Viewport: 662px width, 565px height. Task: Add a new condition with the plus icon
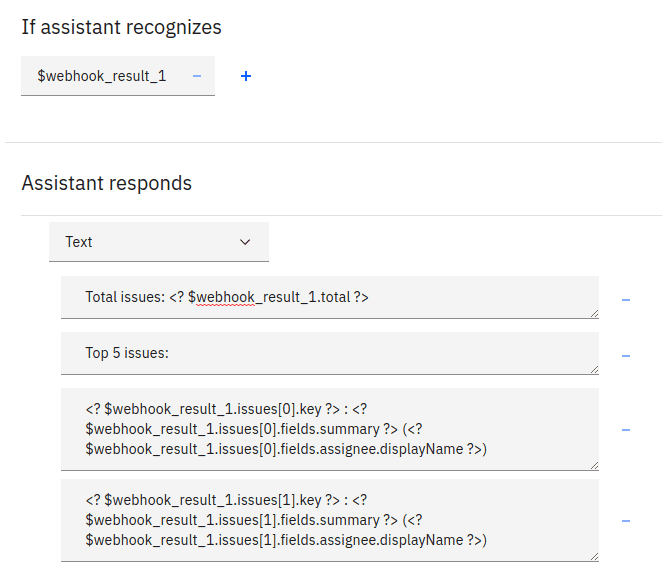(246, 76)
